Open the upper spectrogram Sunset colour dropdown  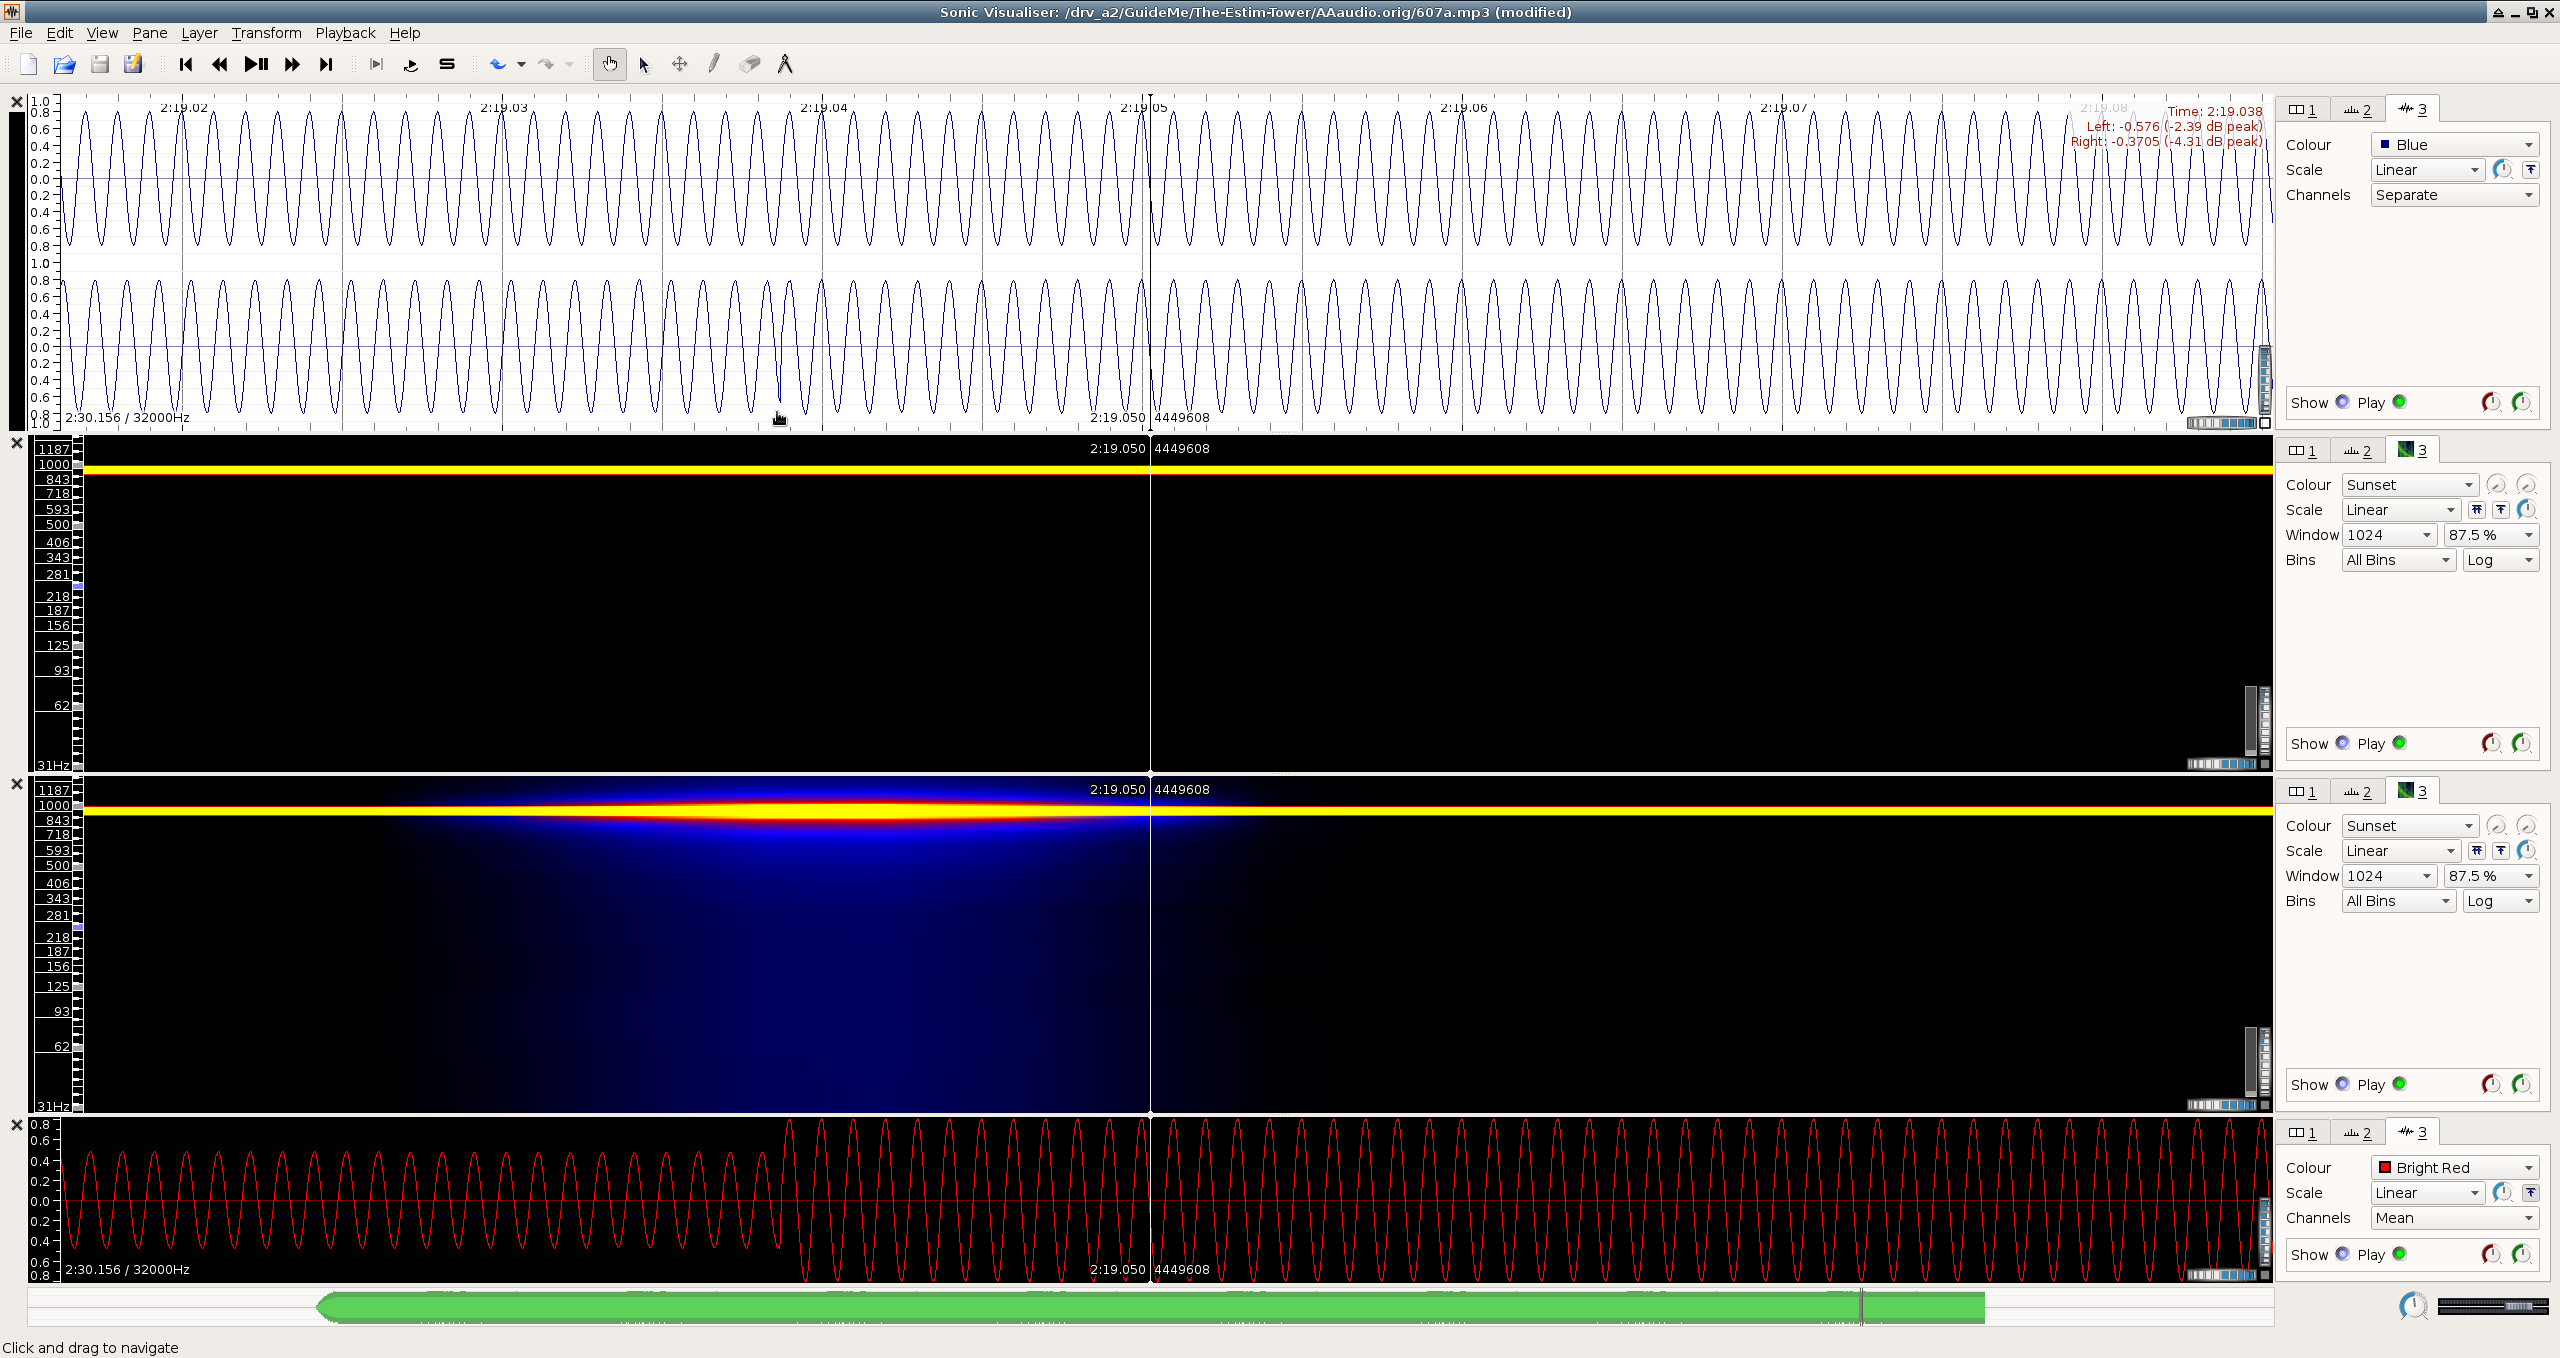[2410, 485]
